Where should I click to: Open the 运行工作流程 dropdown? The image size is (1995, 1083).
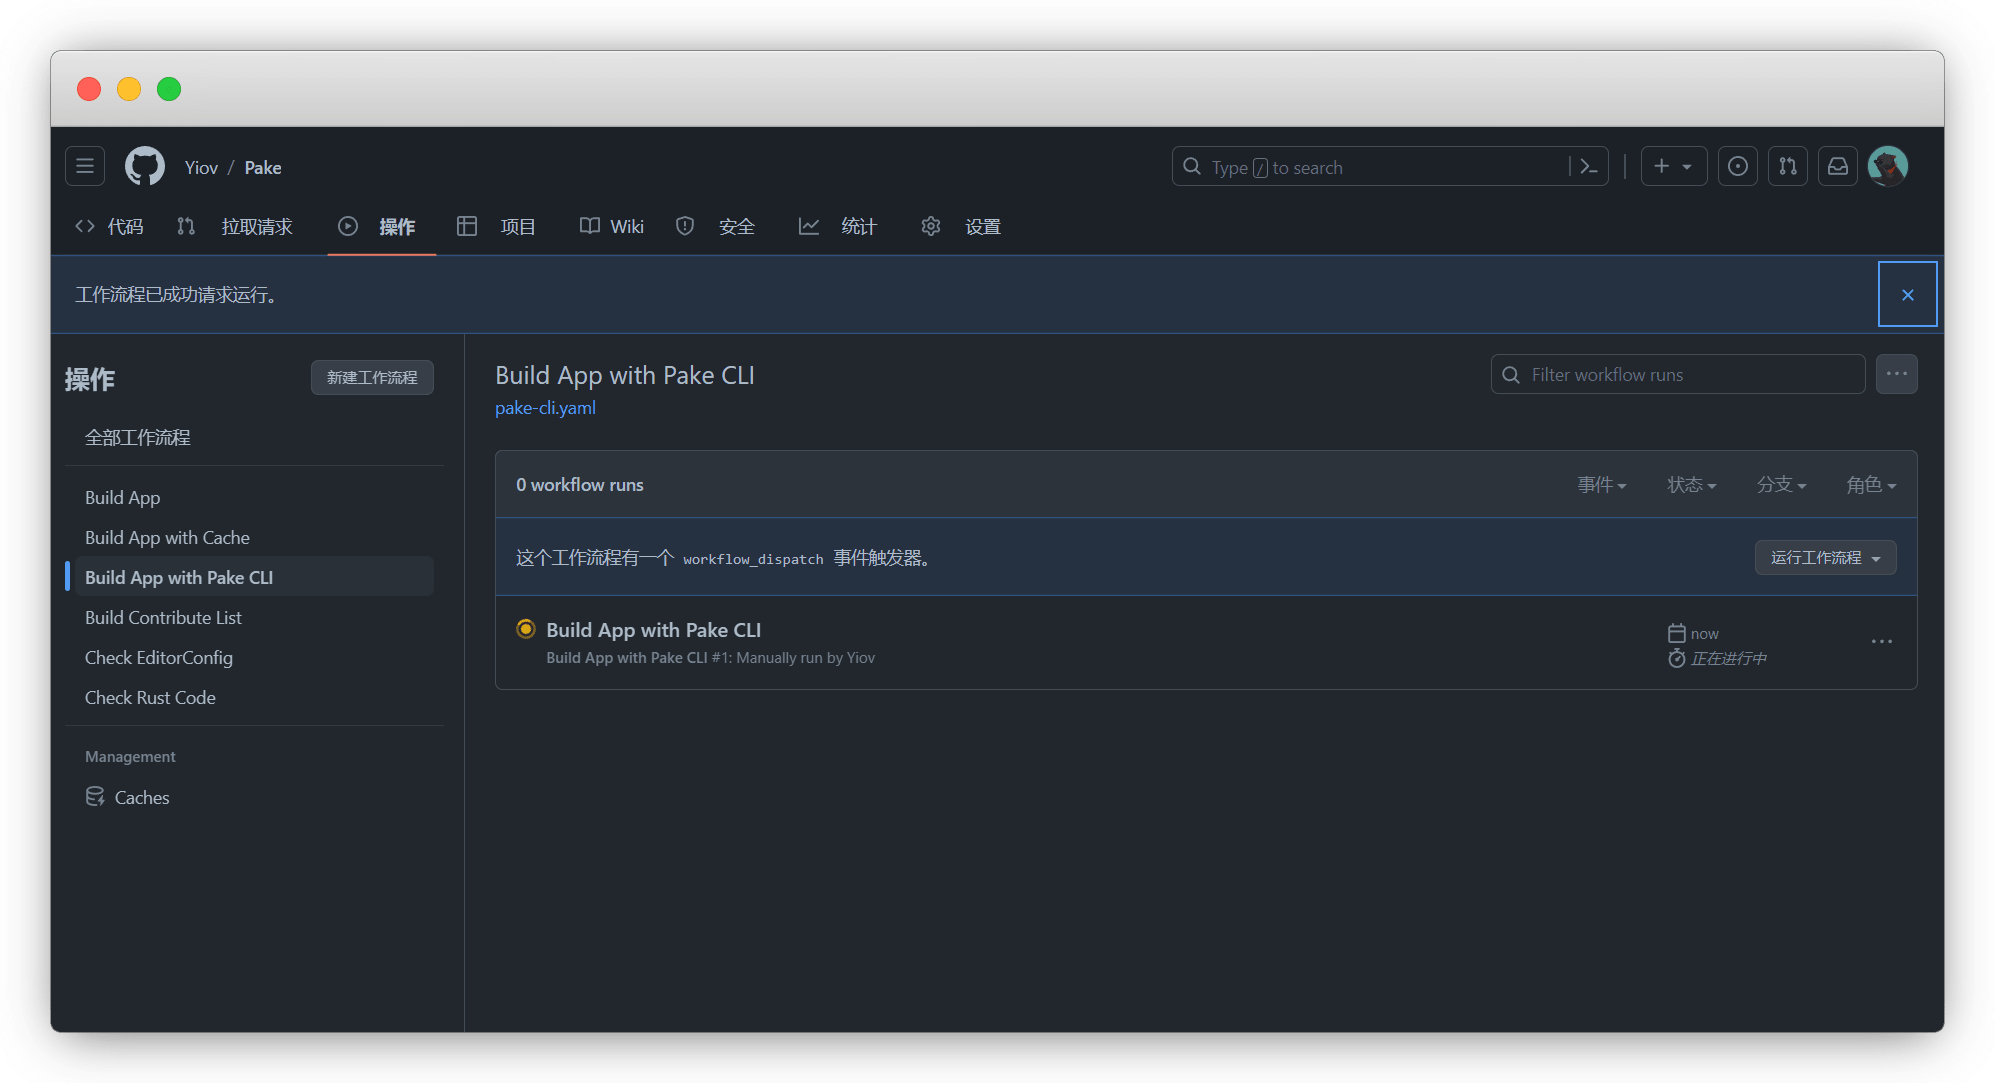click(1825, 557)
